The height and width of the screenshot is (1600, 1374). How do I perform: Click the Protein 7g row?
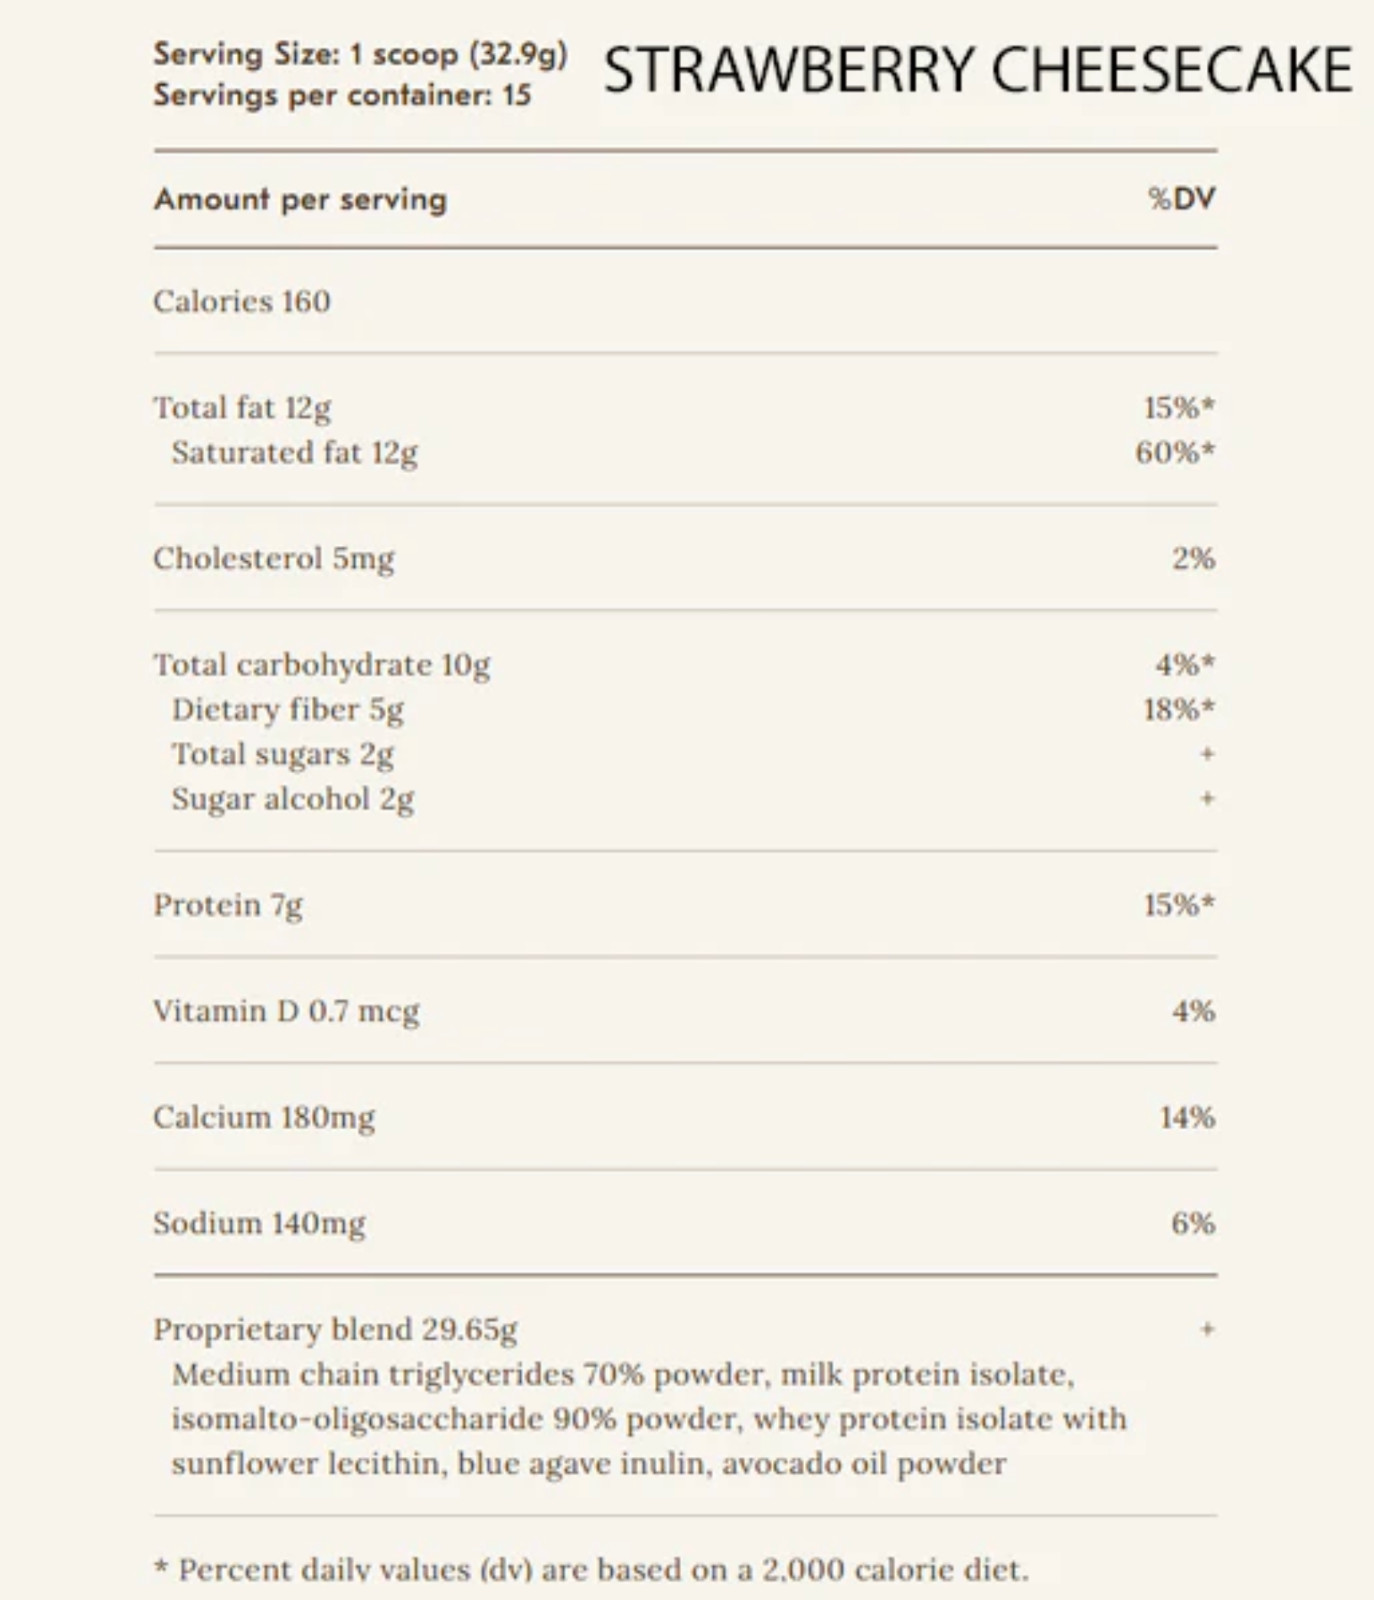click(x=685, y=905)
